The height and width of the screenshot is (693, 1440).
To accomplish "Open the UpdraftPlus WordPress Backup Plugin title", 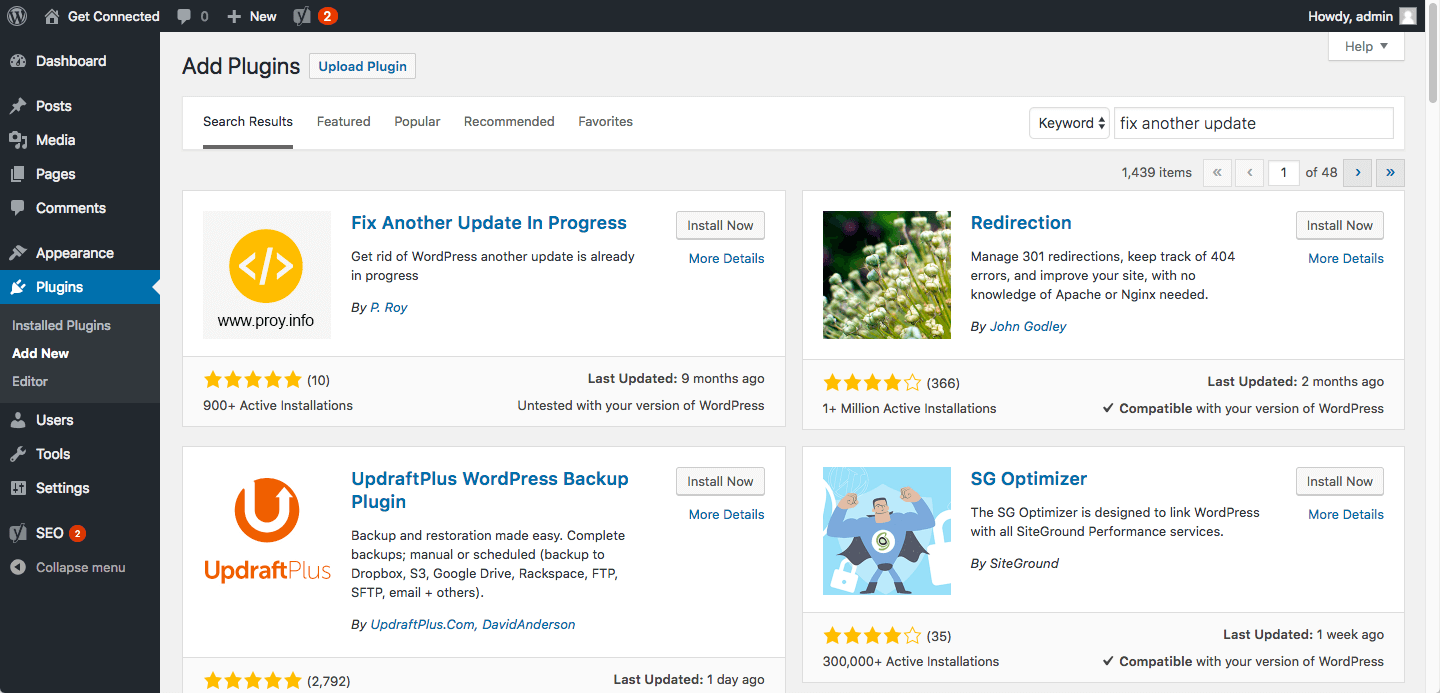I will coord(490,490).
